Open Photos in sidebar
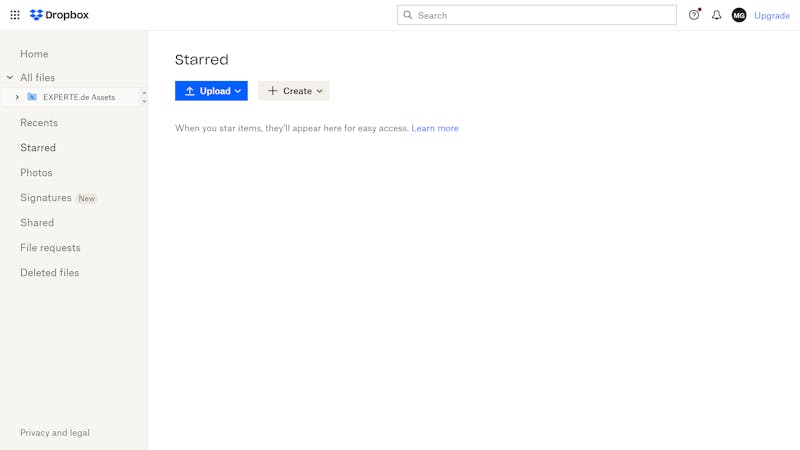This screenshot has height=450, width=800. click(x=36, y=172)
